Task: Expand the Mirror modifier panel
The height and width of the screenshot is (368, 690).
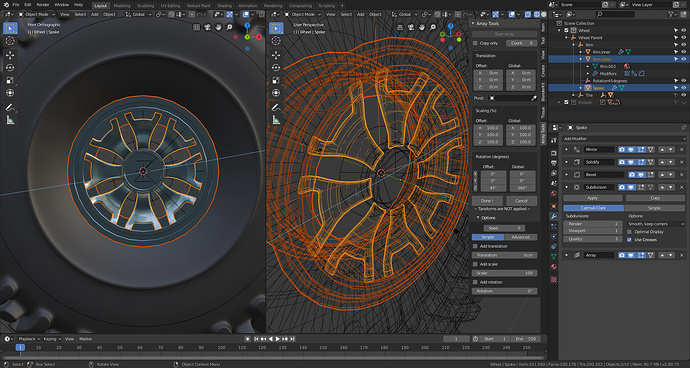Action: [x=566, y=150]
